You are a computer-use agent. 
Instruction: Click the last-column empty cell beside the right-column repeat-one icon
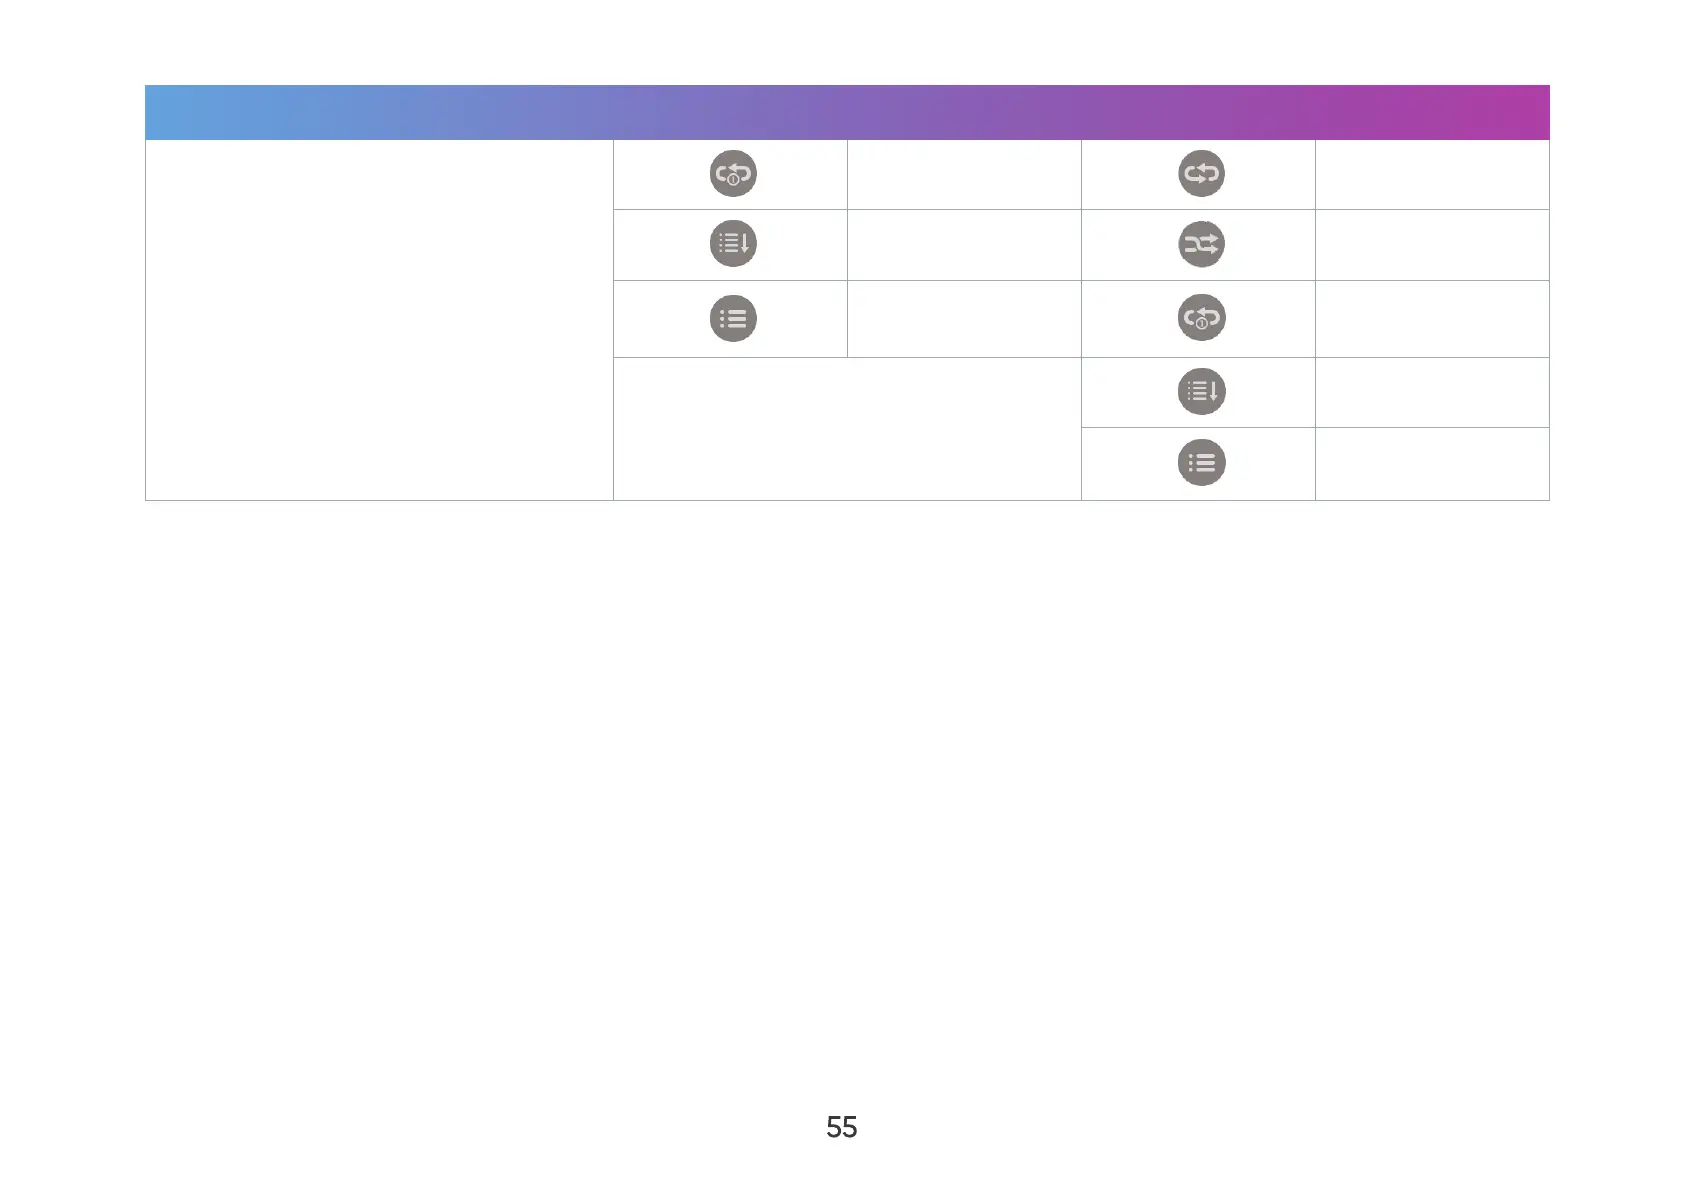click(1432, 319)
